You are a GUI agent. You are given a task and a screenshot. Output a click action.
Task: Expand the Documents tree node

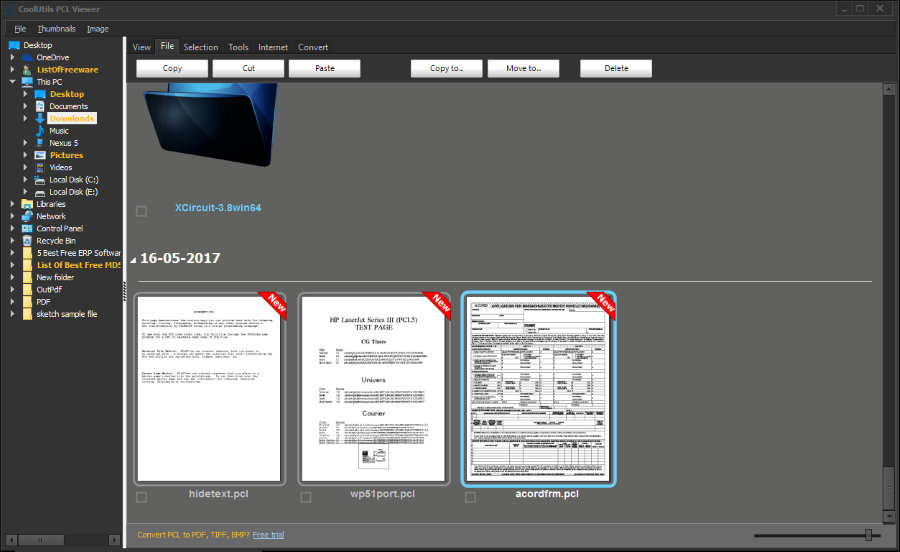click(x=25, y=106)
